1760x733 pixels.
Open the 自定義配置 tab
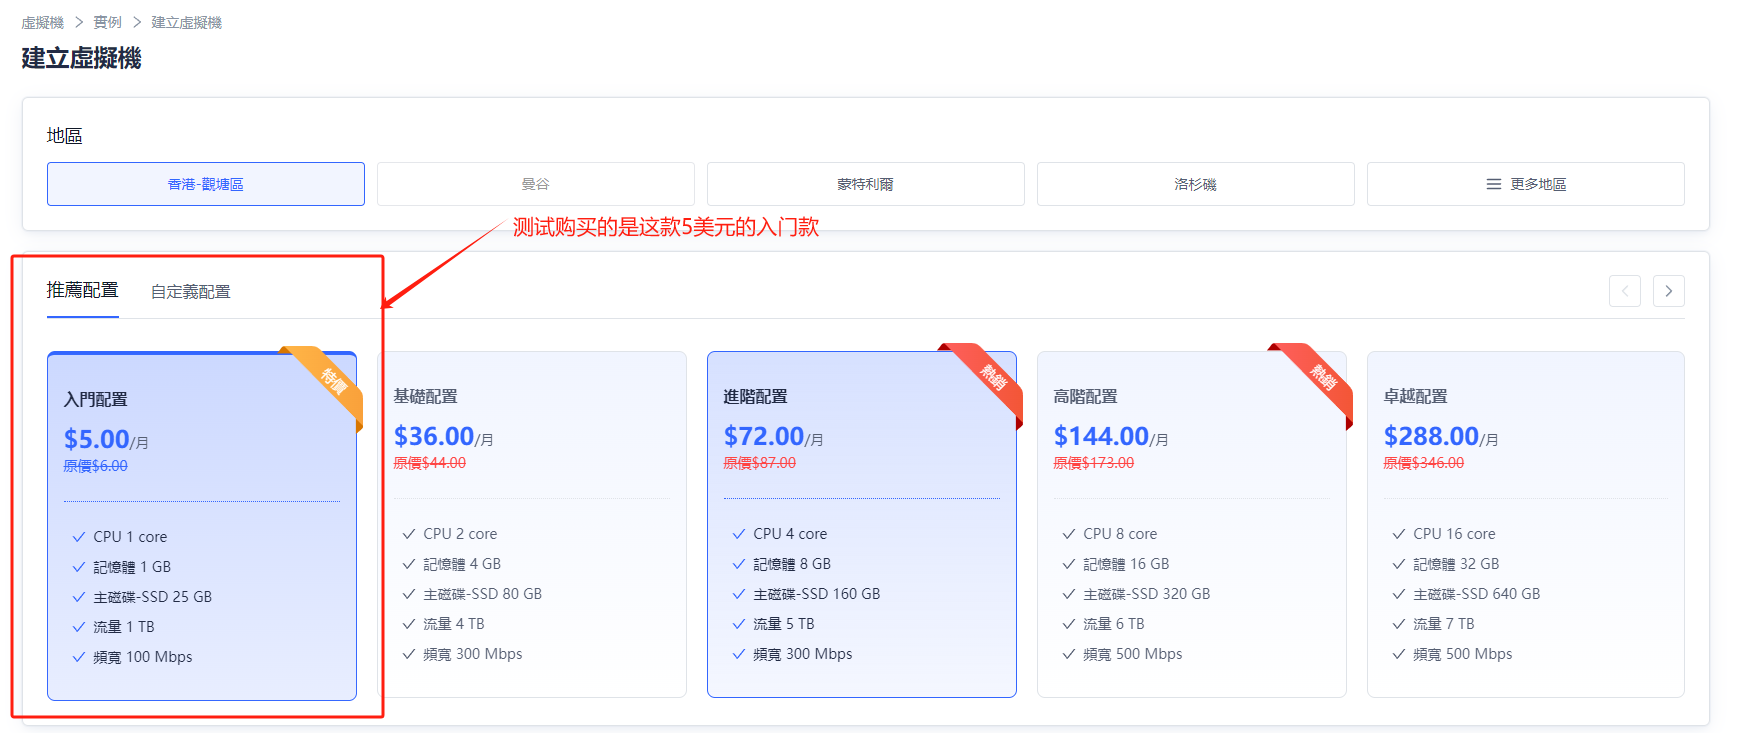(190, 292)
